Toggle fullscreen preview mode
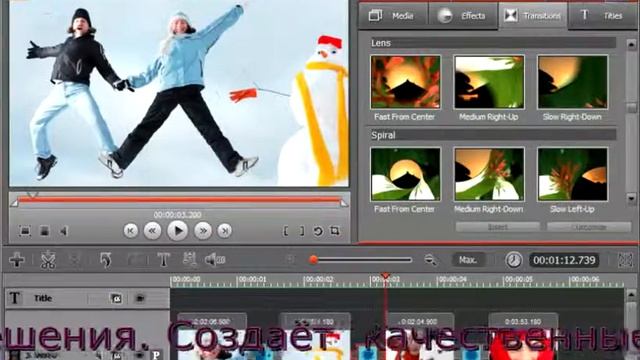 click(25, 231)
